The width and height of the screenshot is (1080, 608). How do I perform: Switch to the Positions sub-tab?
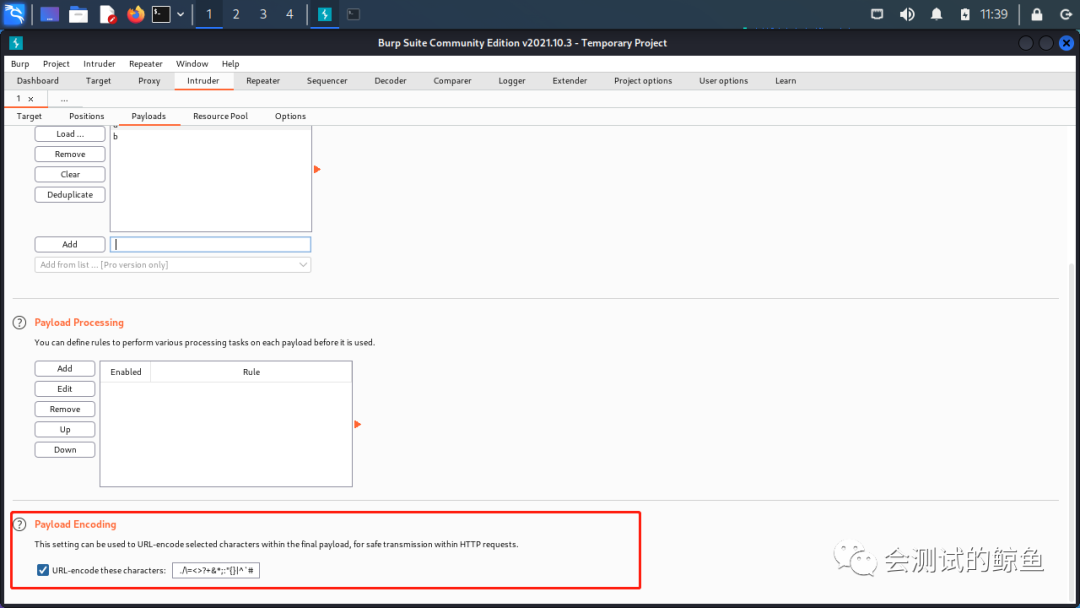(86, 116)
